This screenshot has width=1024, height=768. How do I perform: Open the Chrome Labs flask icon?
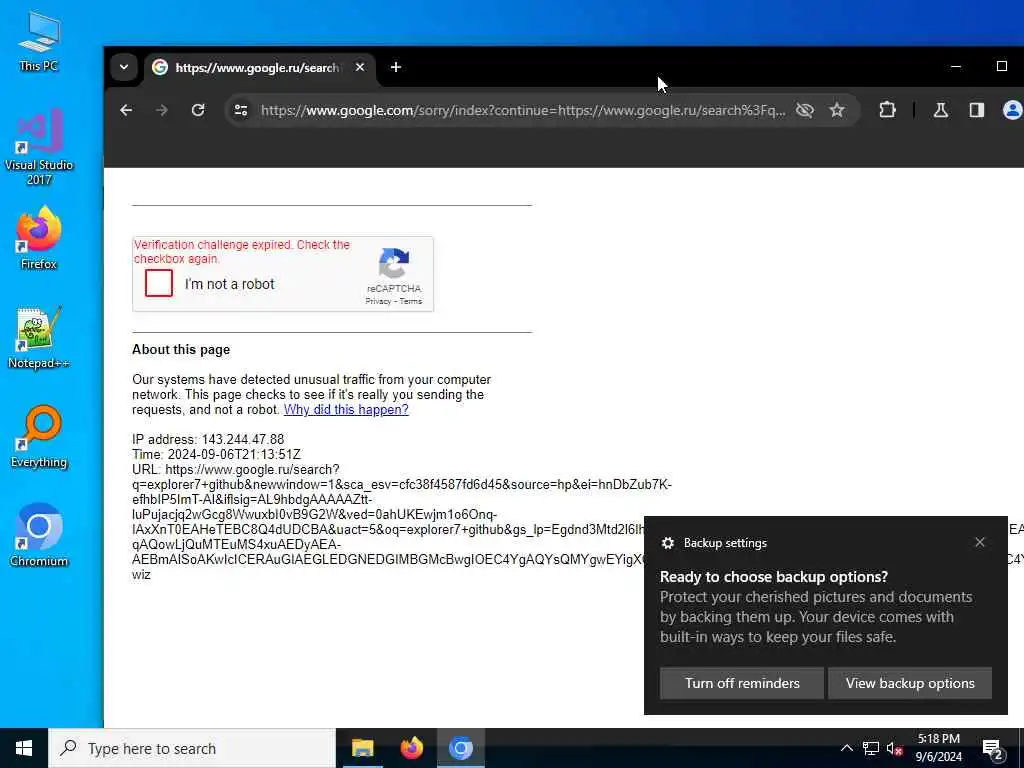[x=940, y=110]
